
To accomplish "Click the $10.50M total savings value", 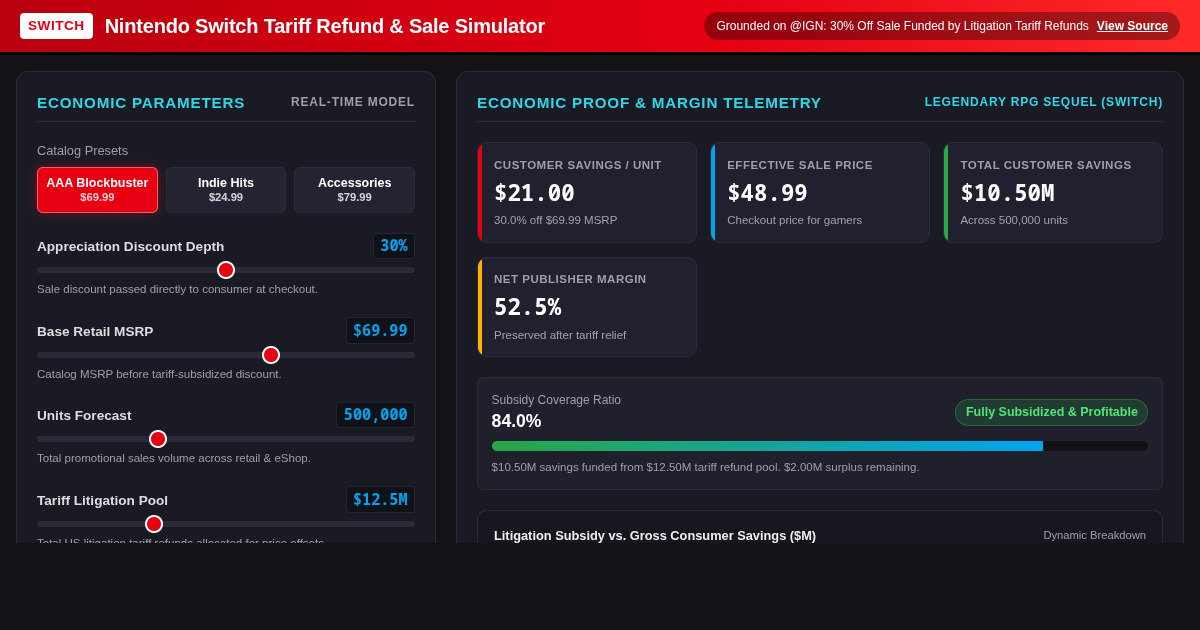I will 1007,193.
